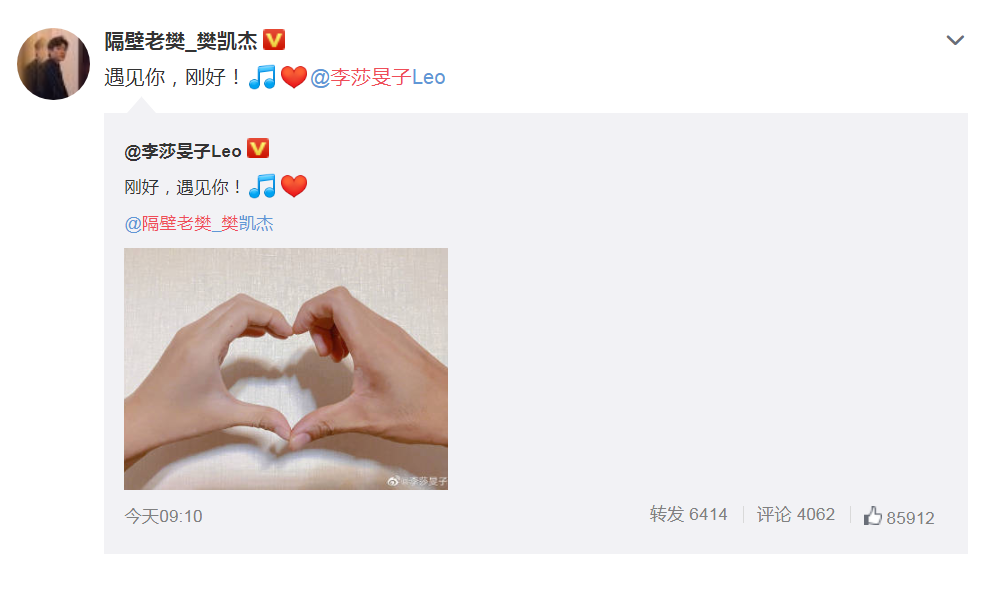Like the post with thumbs-up icon
The height and width of the screenshot is (604, 985).
coord(873,516)
